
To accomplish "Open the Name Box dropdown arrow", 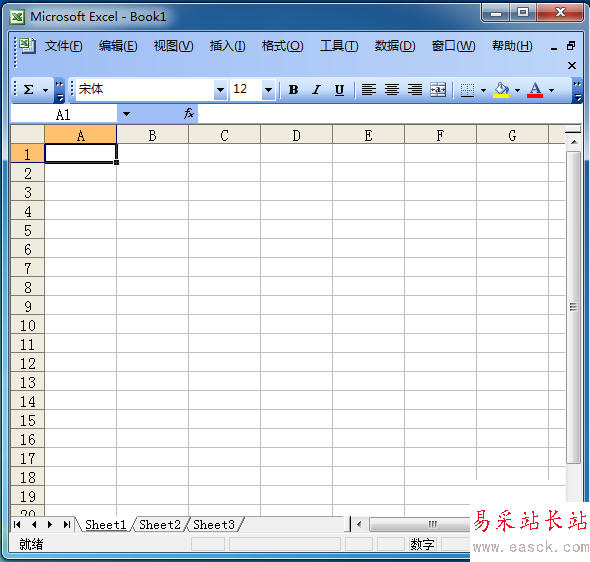I will 126,114.
